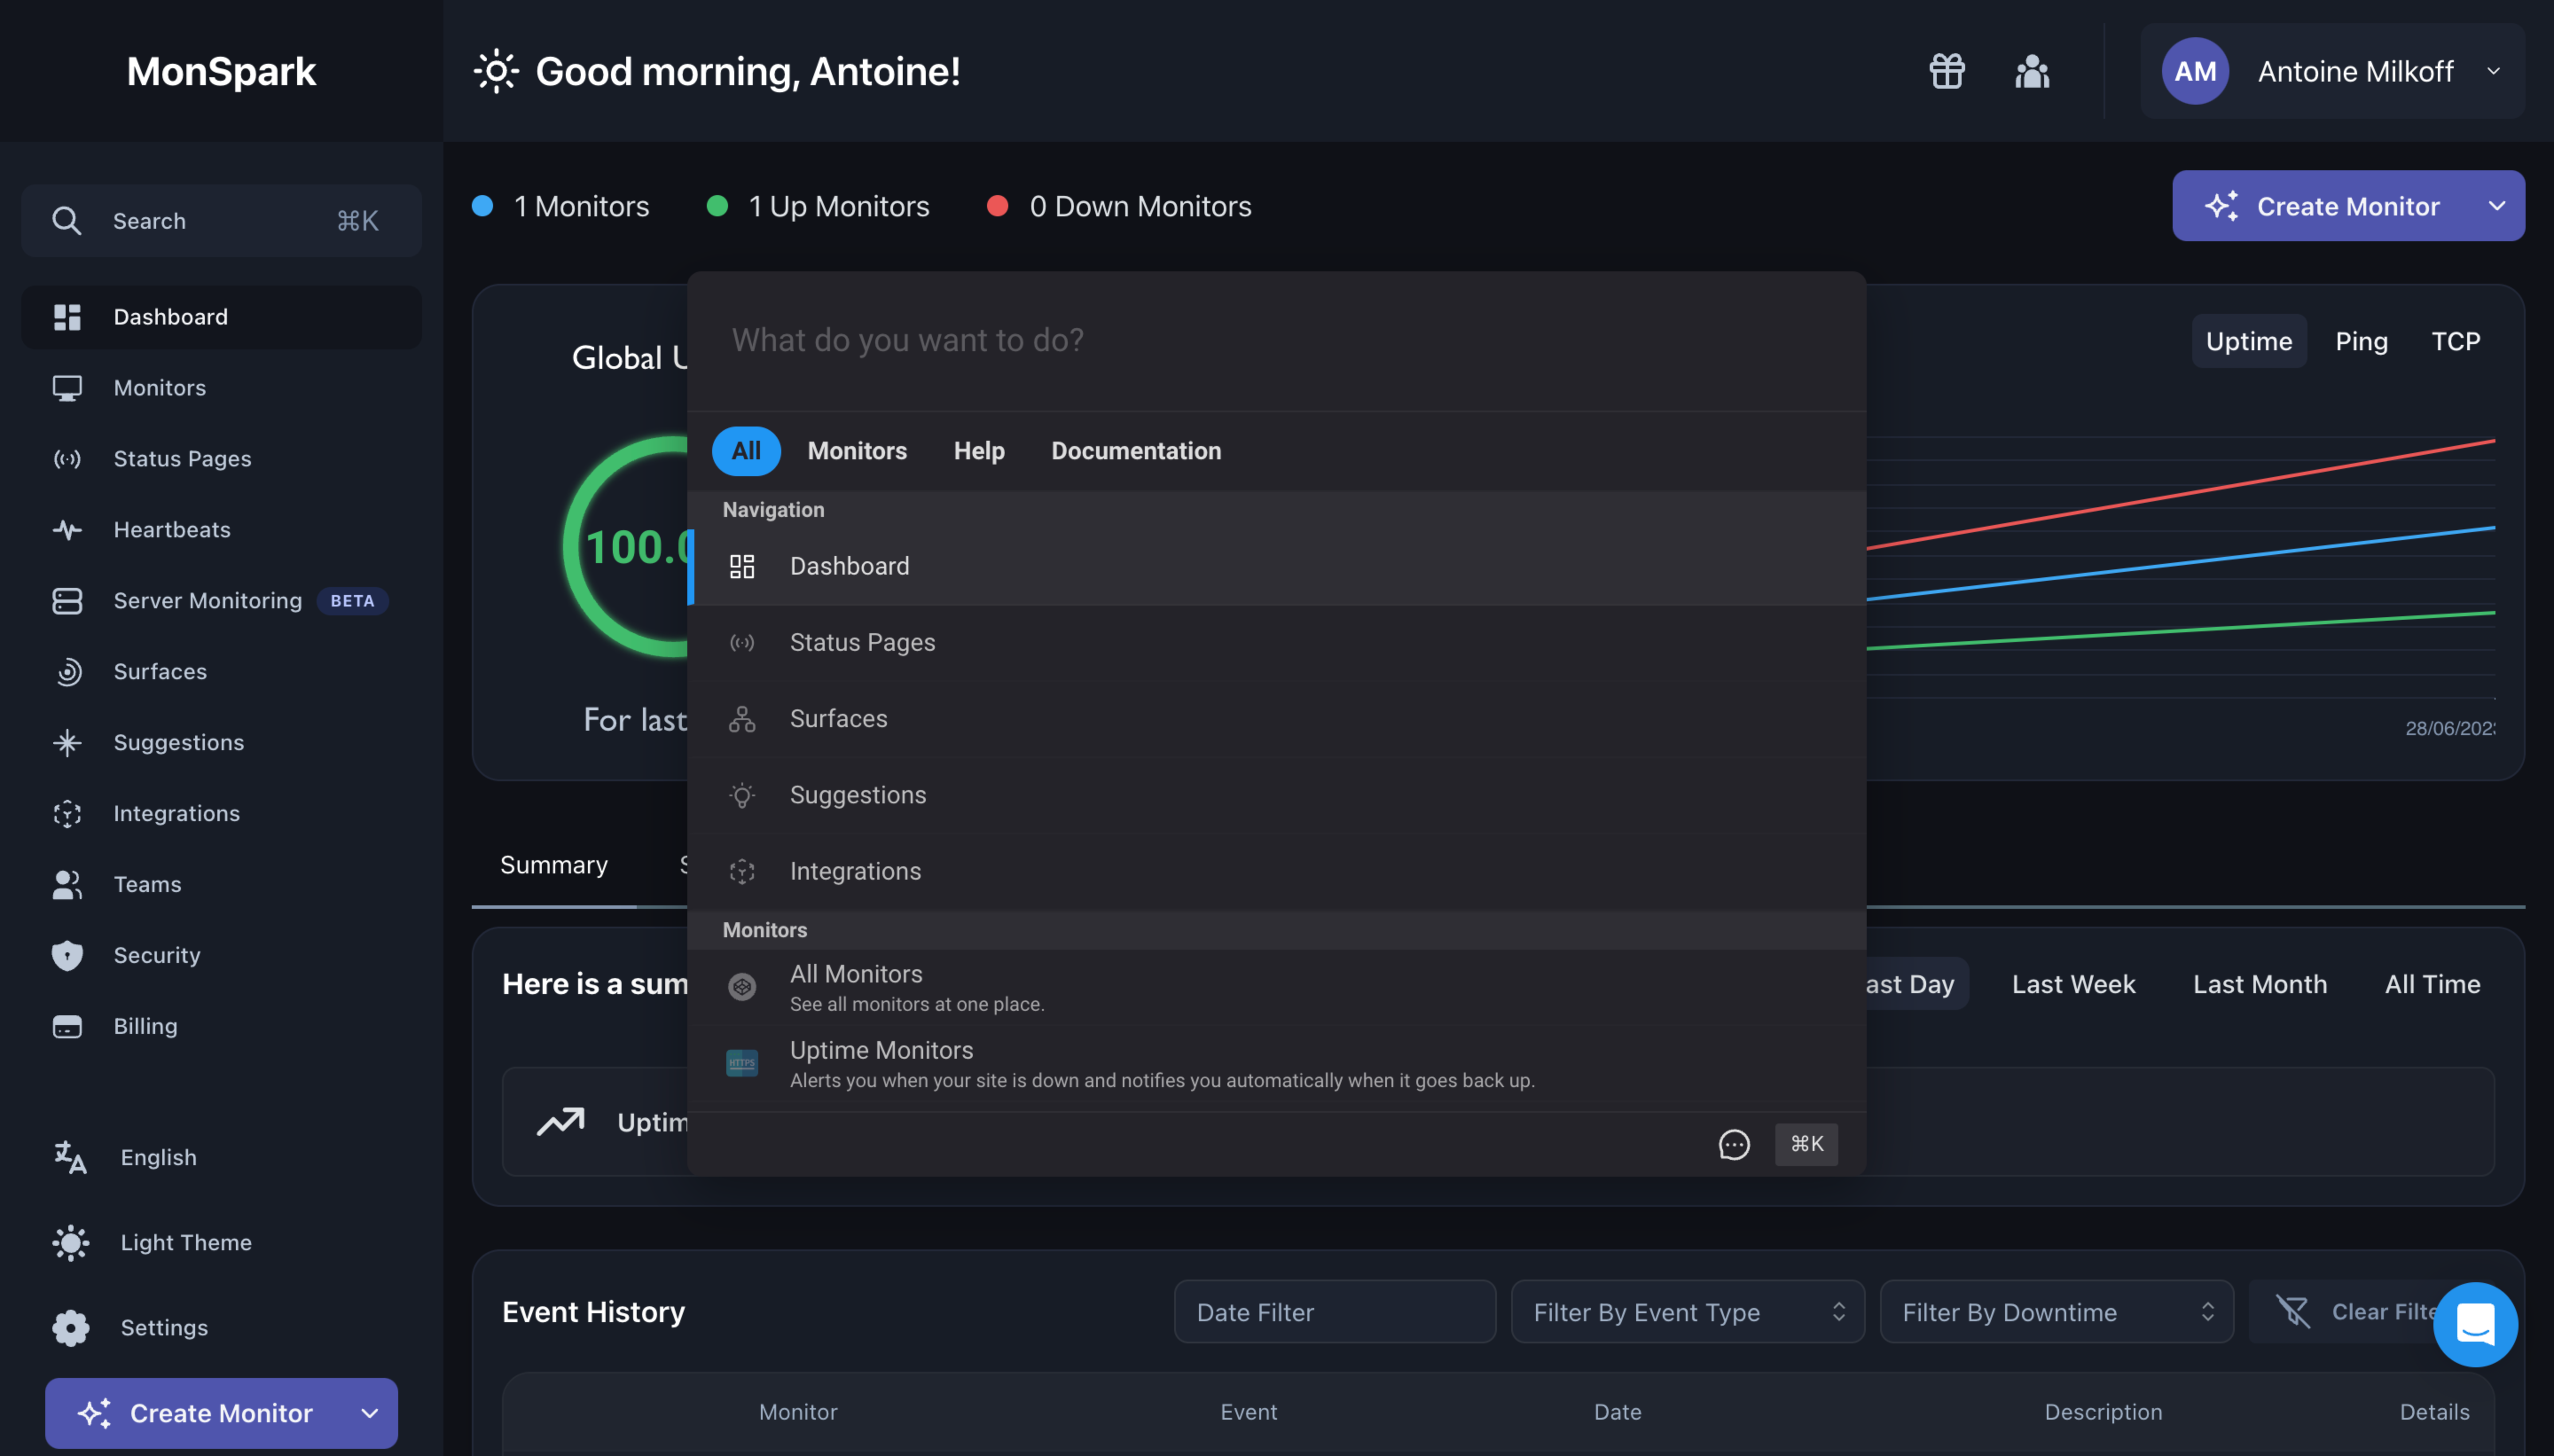Click the sidebar Search box
The height and width of the screenshot is (1456, 2554).
(x=221, y=221)
